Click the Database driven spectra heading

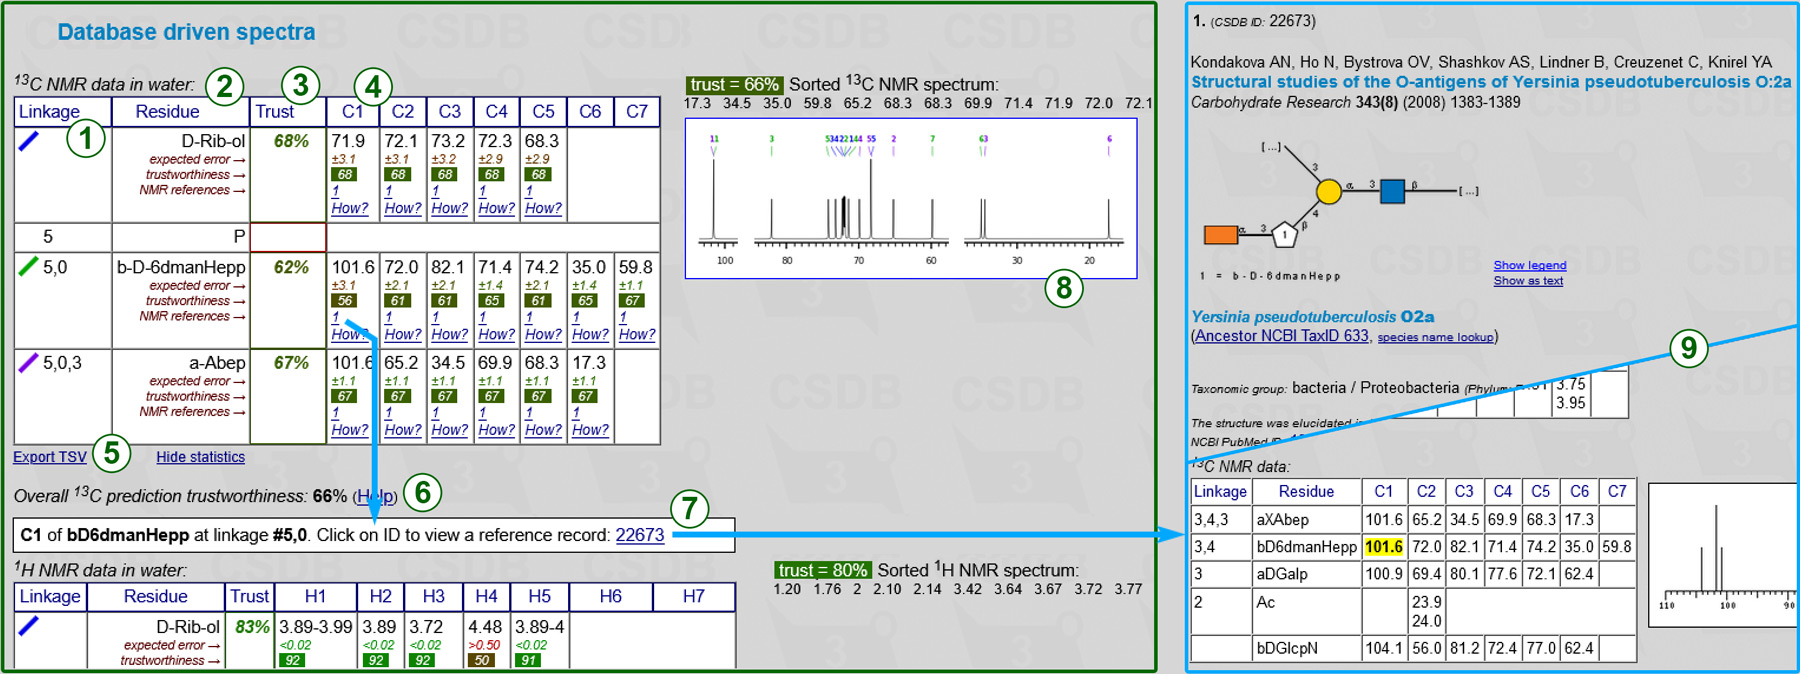(x=186, y=32)
